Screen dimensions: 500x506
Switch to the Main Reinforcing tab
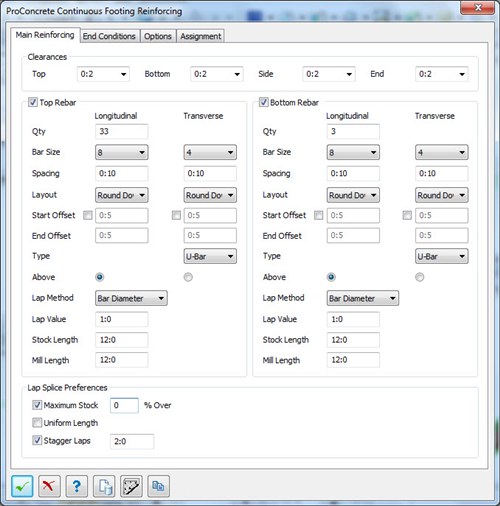click(45, 35)
